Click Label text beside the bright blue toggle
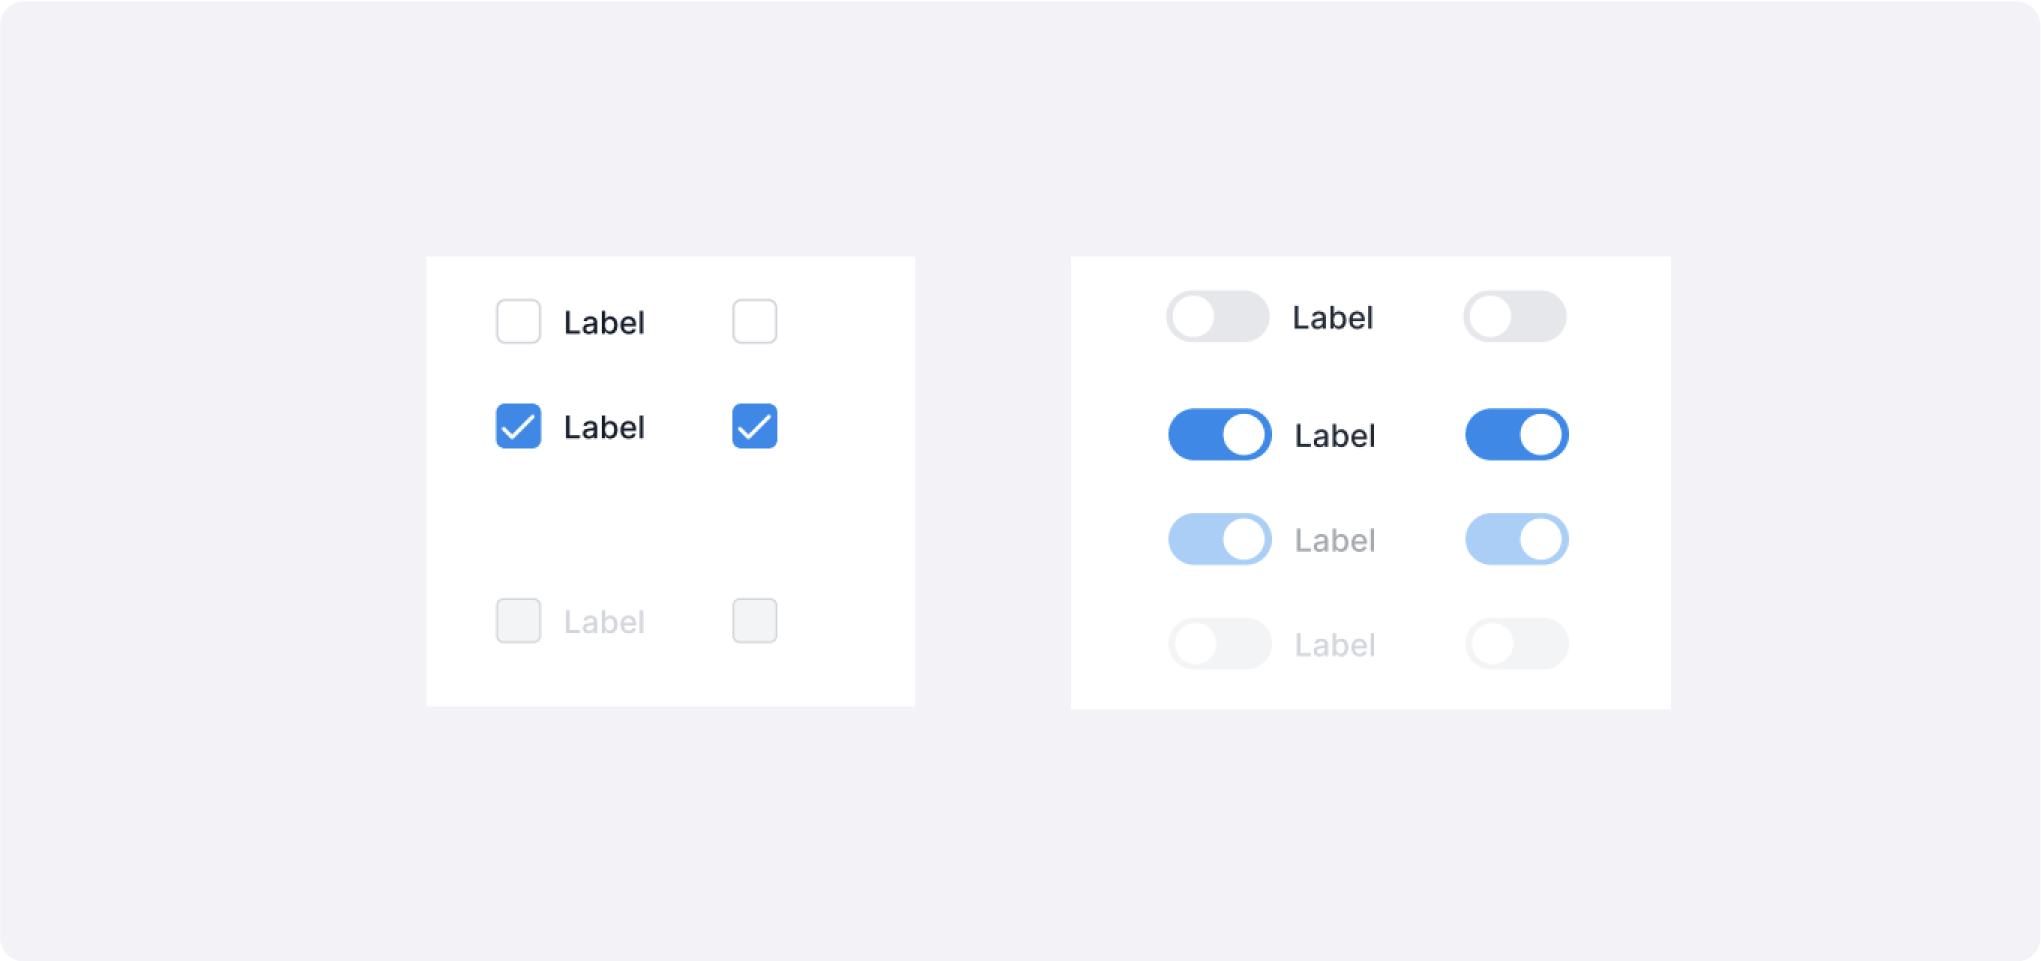This screenshot has height=961, width=2041. 1334,436
